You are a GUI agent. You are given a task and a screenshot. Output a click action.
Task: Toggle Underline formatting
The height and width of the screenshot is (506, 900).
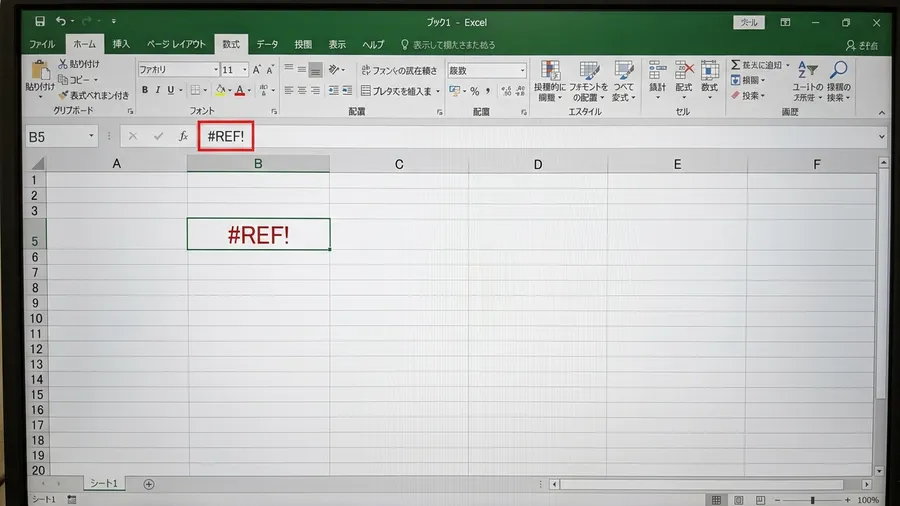[170, 90]
